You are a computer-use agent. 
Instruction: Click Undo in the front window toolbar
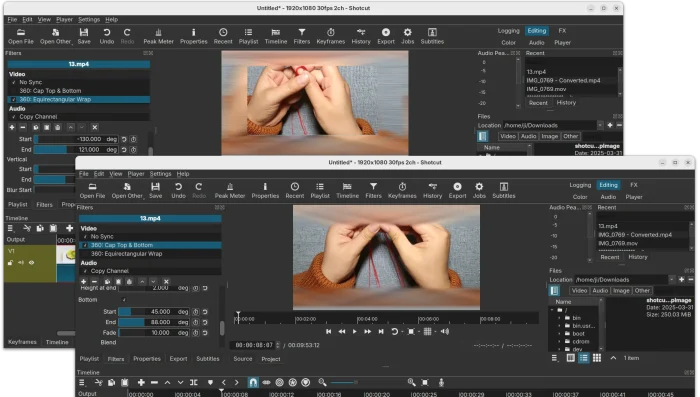pos(178,191)
